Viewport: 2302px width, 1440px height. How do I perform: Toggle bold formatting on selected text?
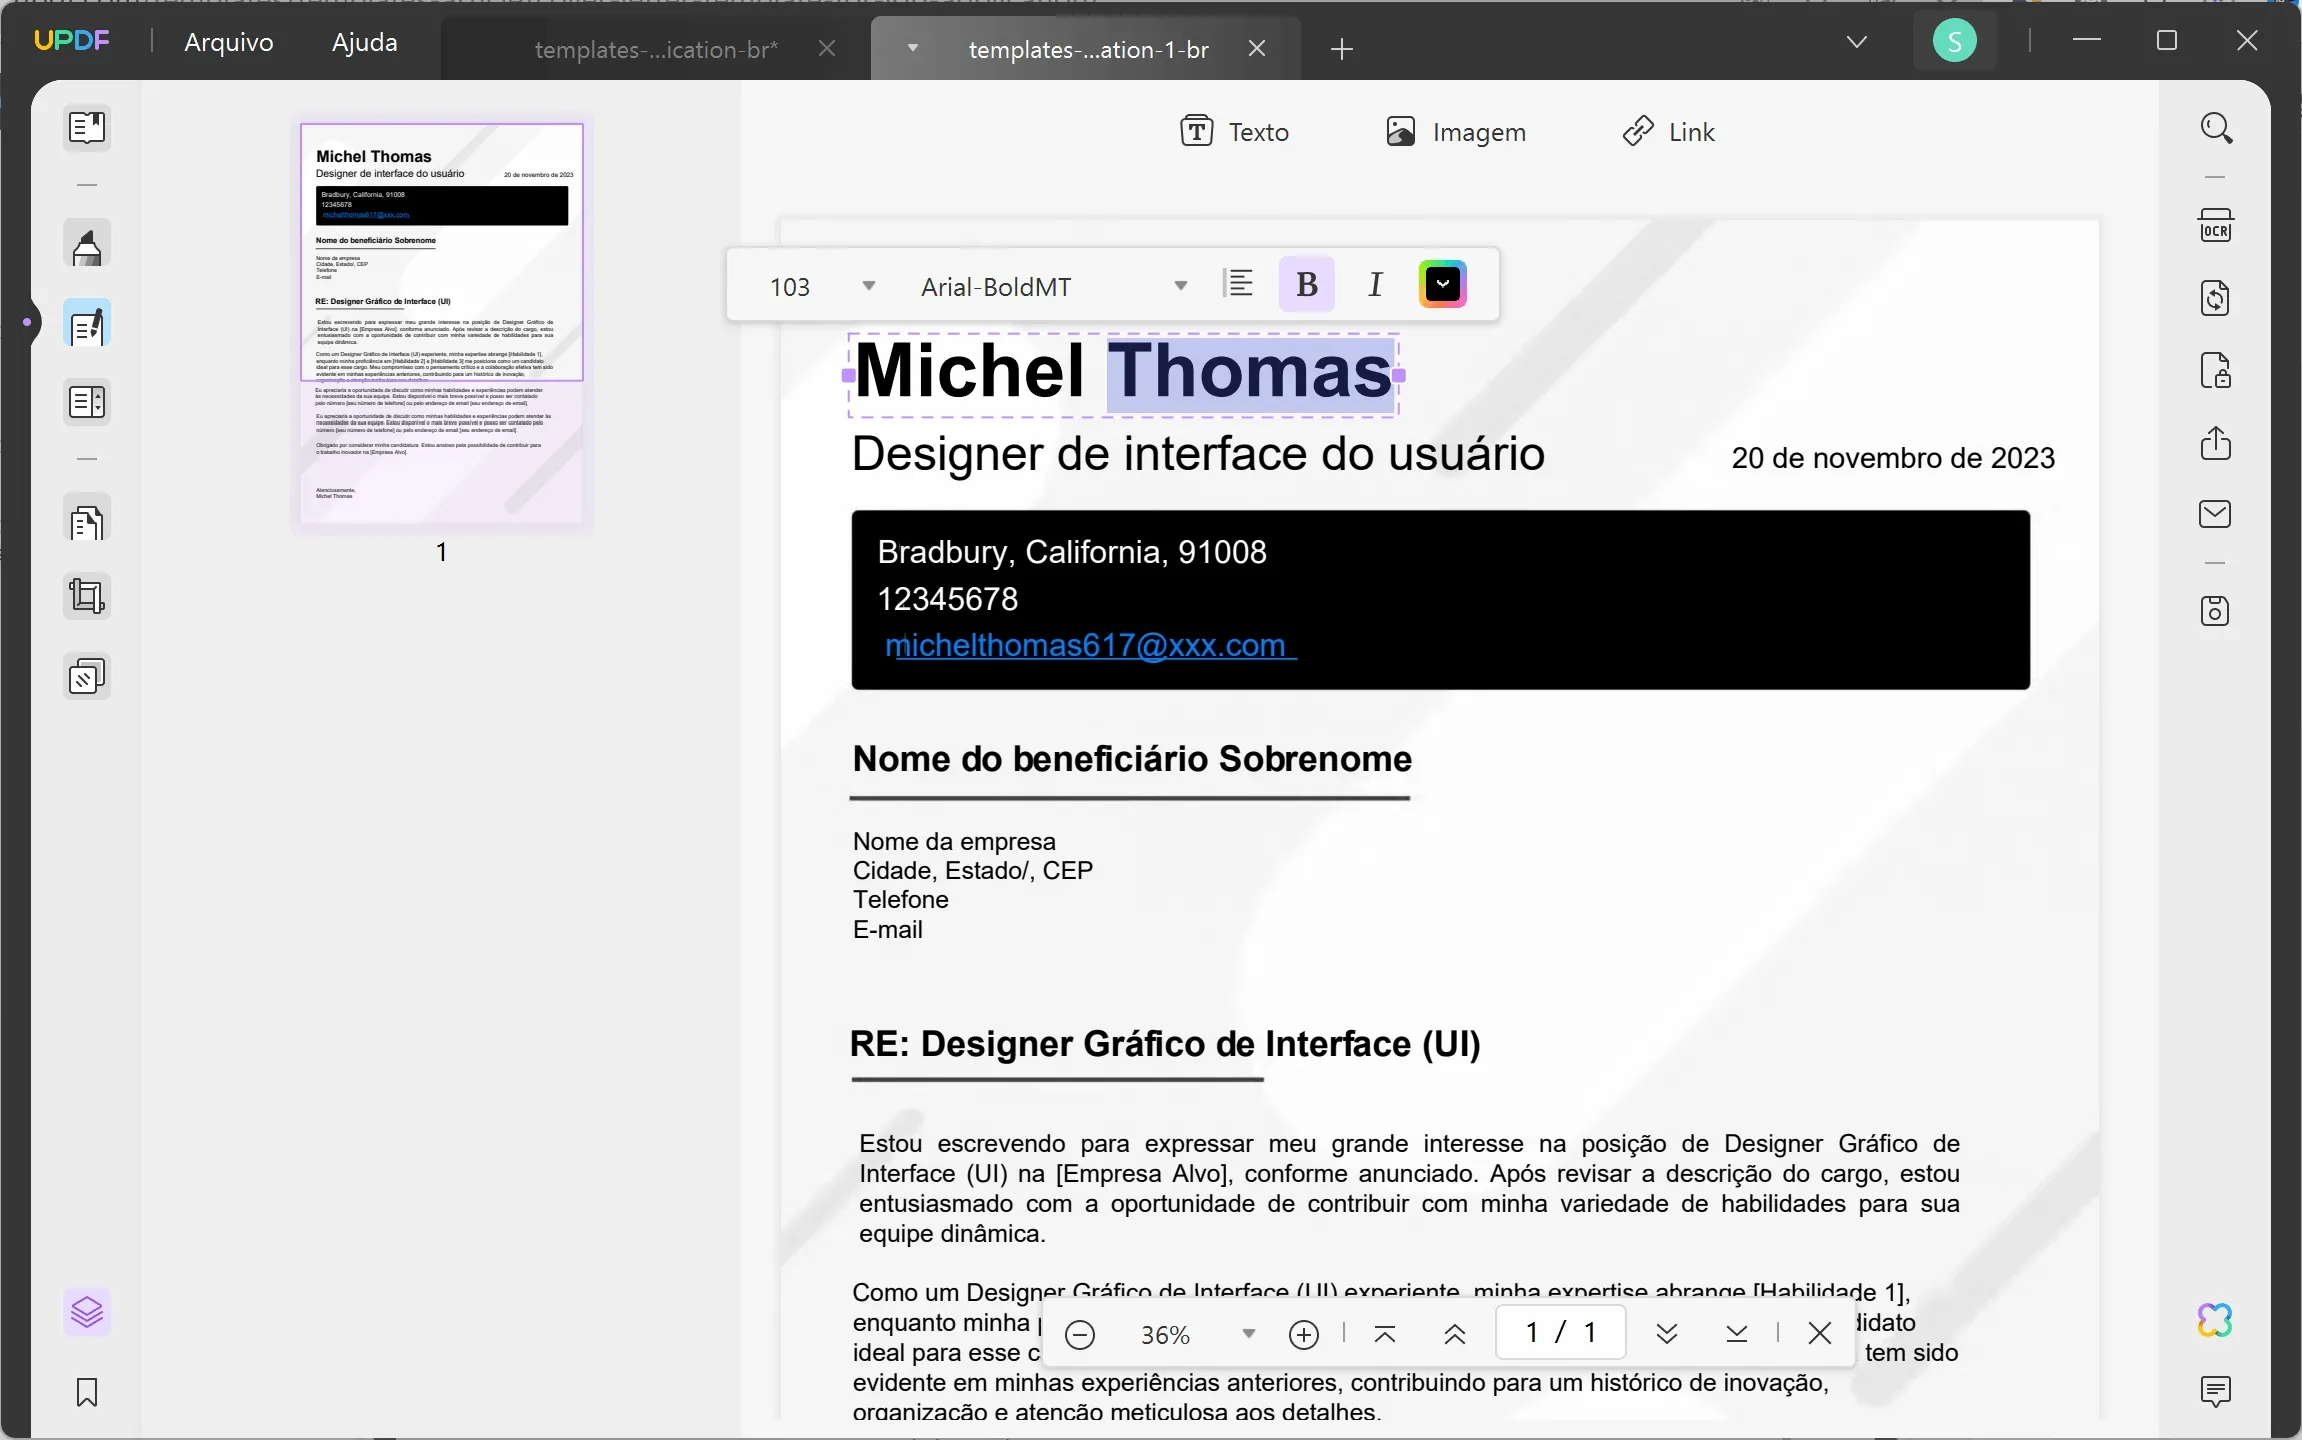coord(1307,284)
